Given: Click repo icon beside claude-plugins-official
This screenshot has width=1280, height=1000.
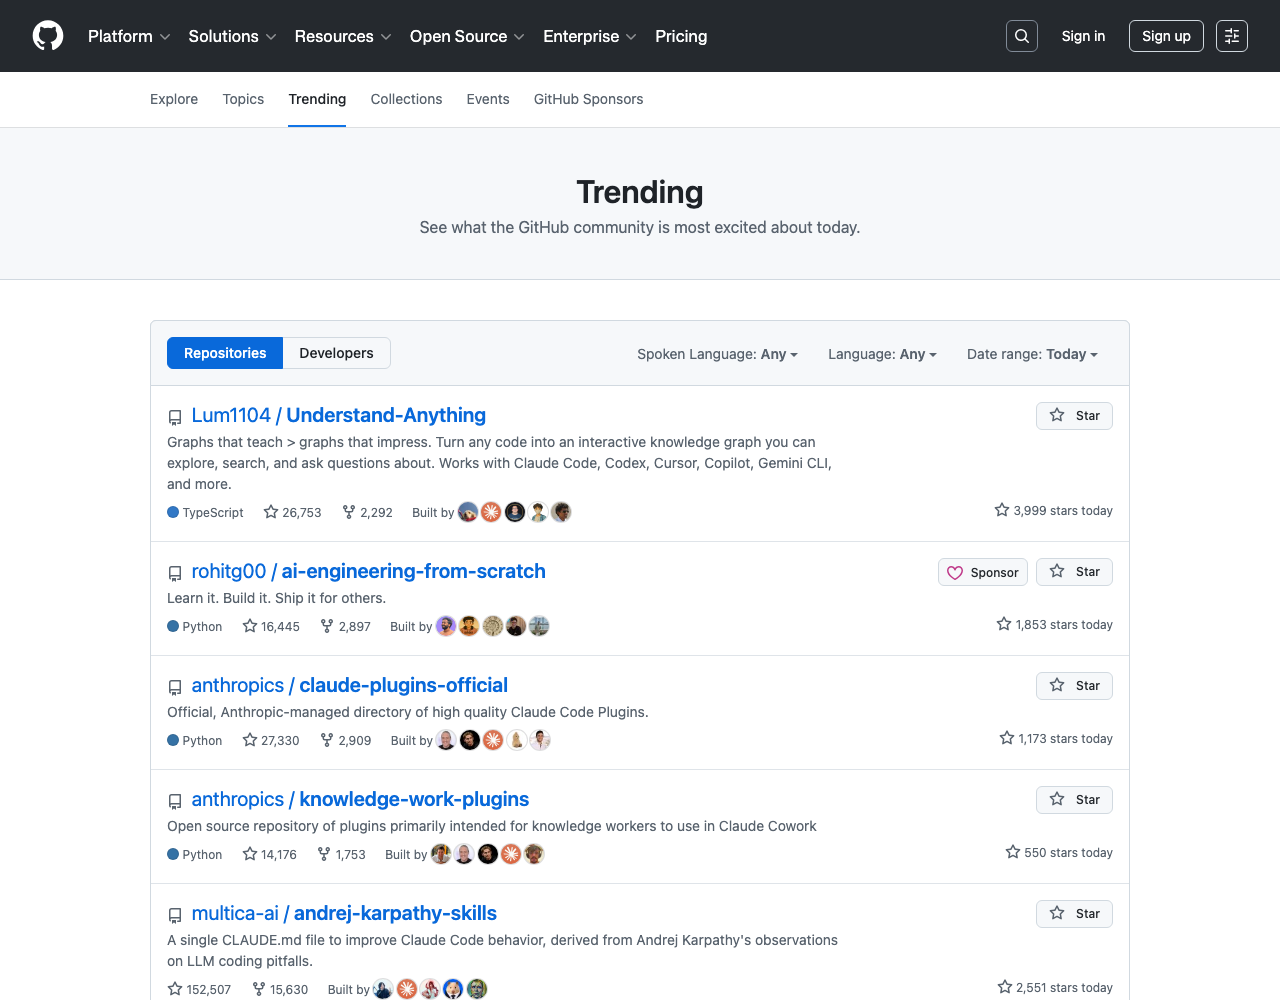Looking at the screenshot, I should pyautogui.click(x=175, y=687).
